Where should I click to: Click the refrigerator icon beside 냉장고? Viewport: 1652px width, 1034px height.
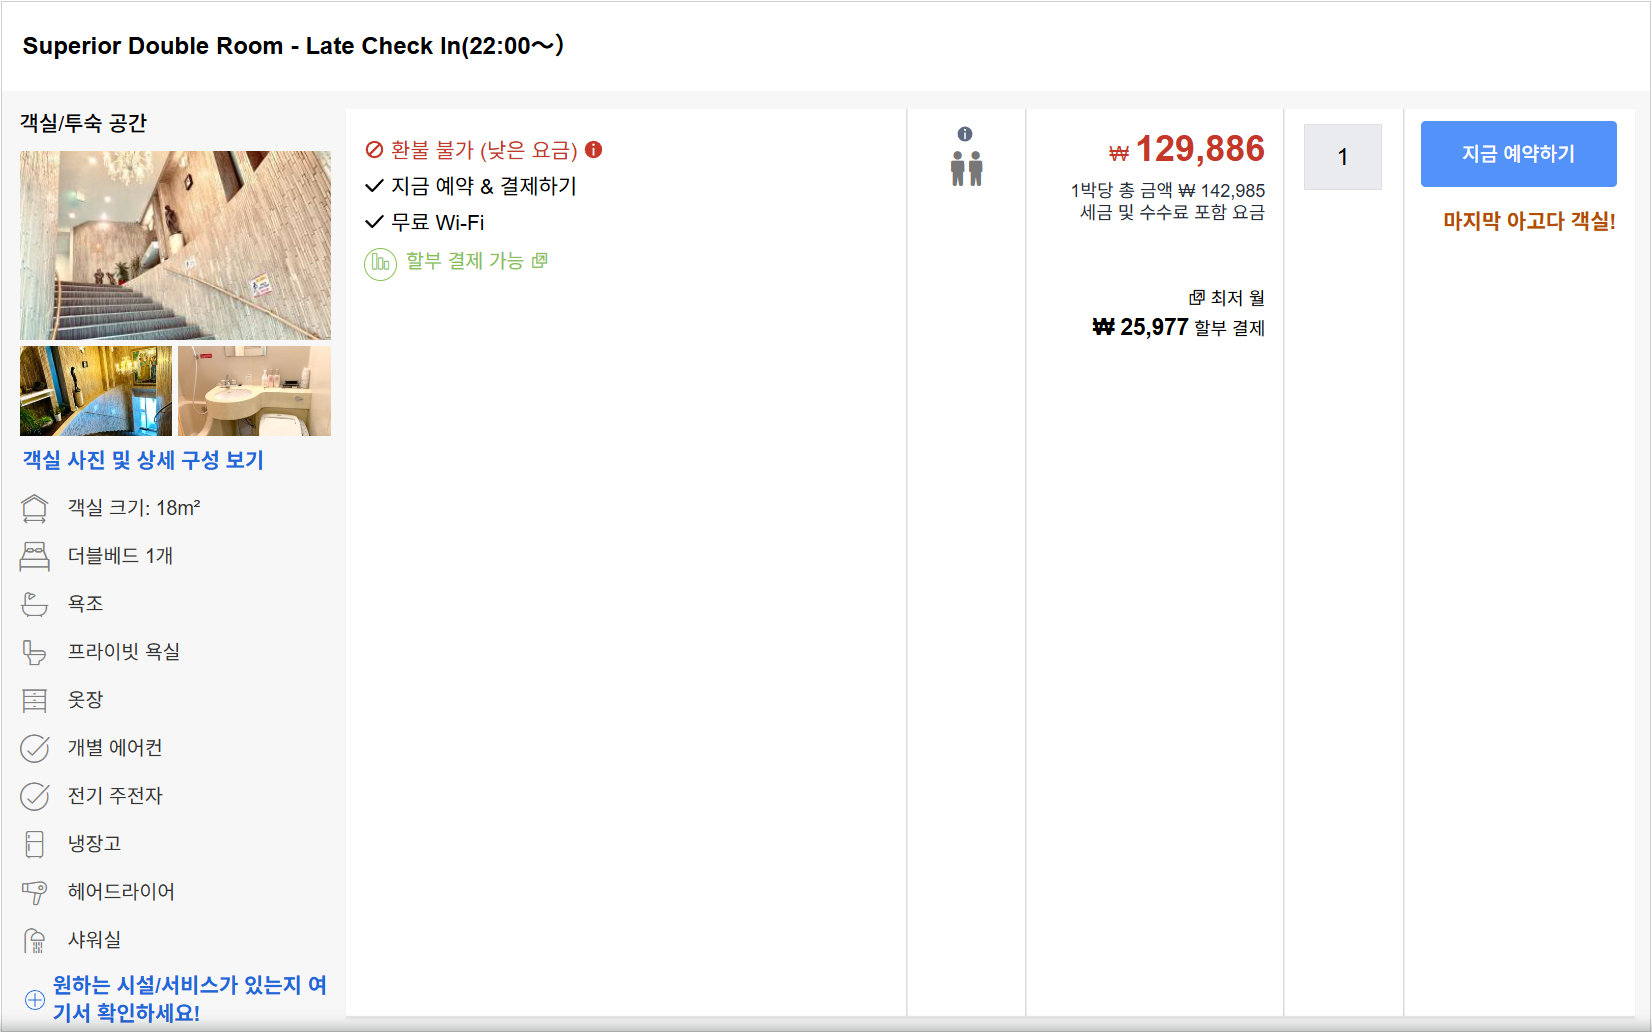(35, 844)
